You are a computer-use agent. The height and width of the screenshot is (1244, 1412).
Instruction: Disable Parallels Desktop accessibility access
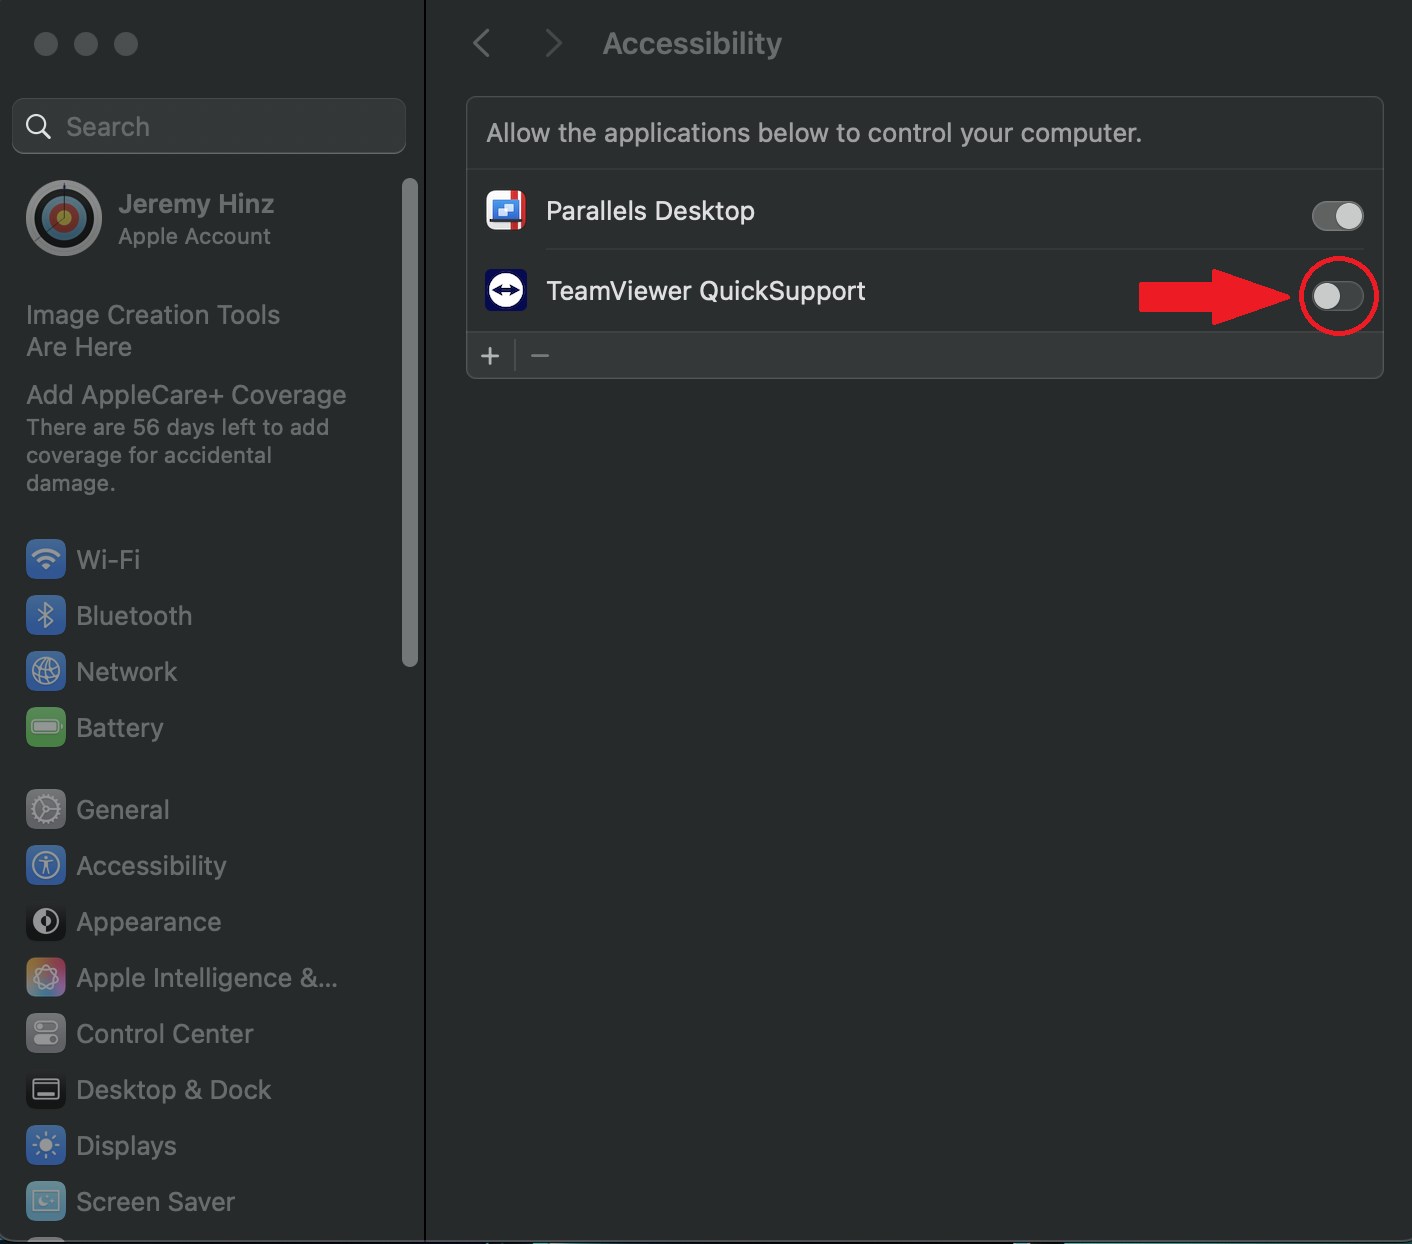coord(1337,215)
